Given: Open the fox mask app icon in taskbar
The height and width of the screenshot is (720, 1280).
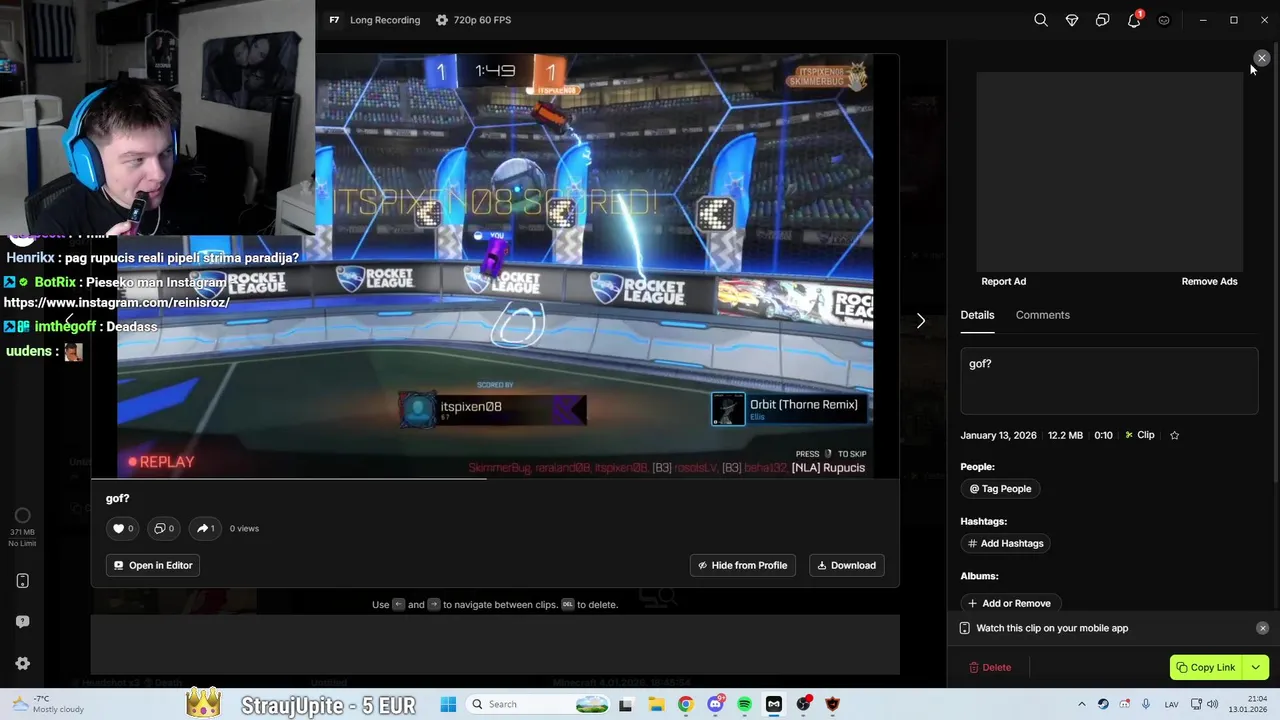Looking at the screenshot, I should pos(832,704).
